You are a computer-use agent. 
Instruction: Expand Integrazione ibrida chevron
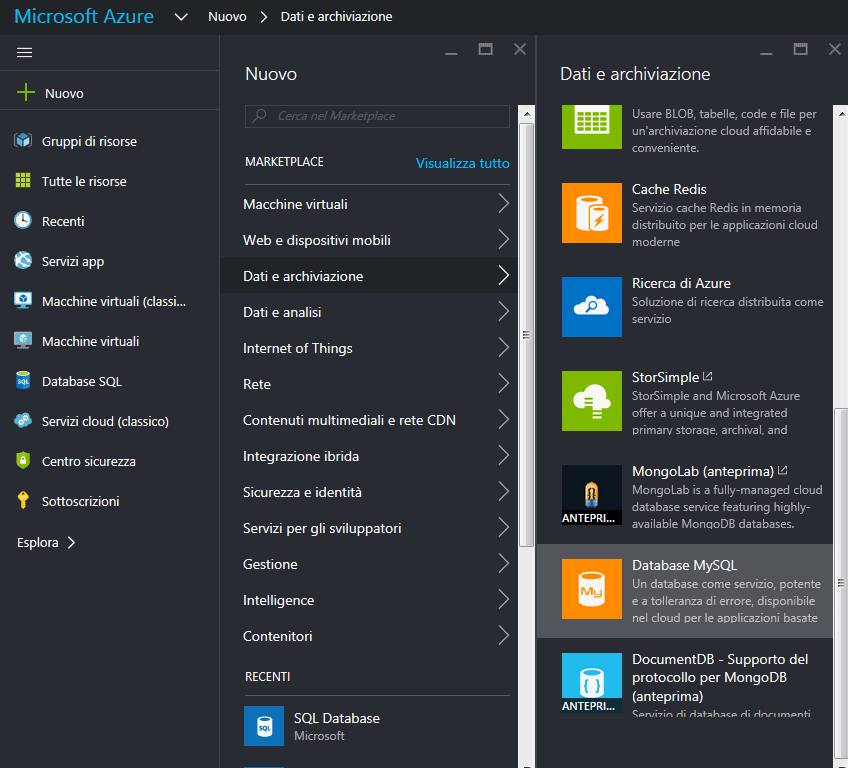click(504, 456)
